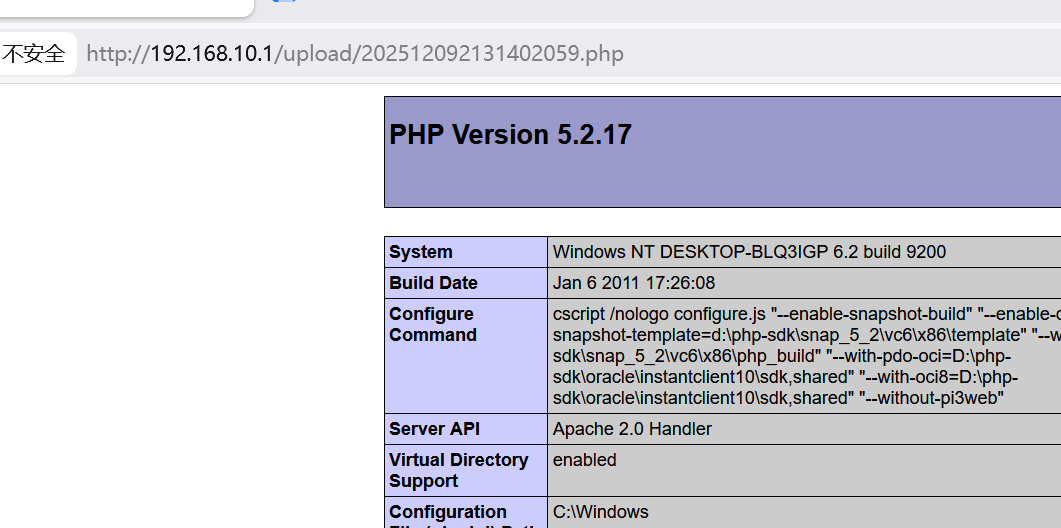Click the System row label
The width and height of the screenshot is (1061, 528).
click(420, 252)
